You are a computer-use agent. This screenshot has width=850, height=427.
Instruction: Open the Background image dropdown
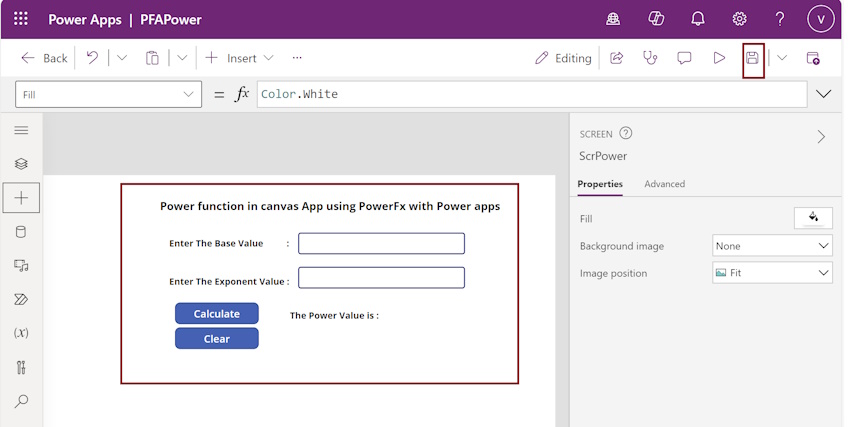pyautogui.click(x=772, y=246)
